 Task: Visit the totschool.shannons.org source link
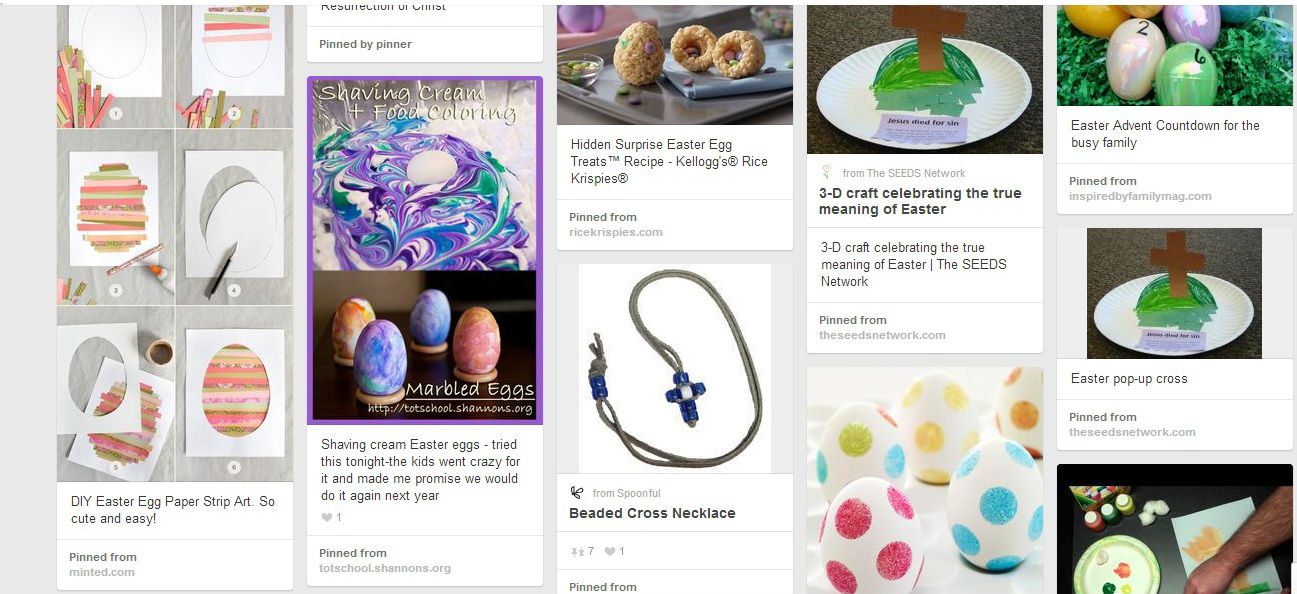pyautogui.click(x=384, y=568)
